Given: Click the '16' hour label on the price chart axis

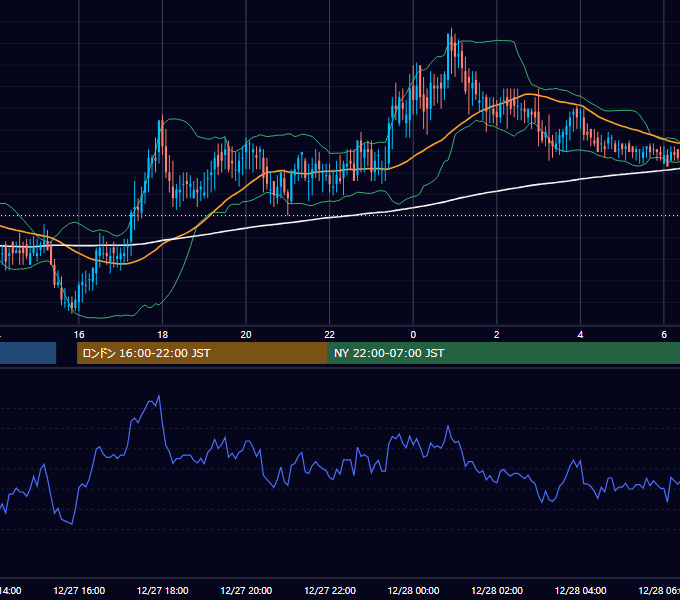Looking at the screenshot, I should click(79, 334).
